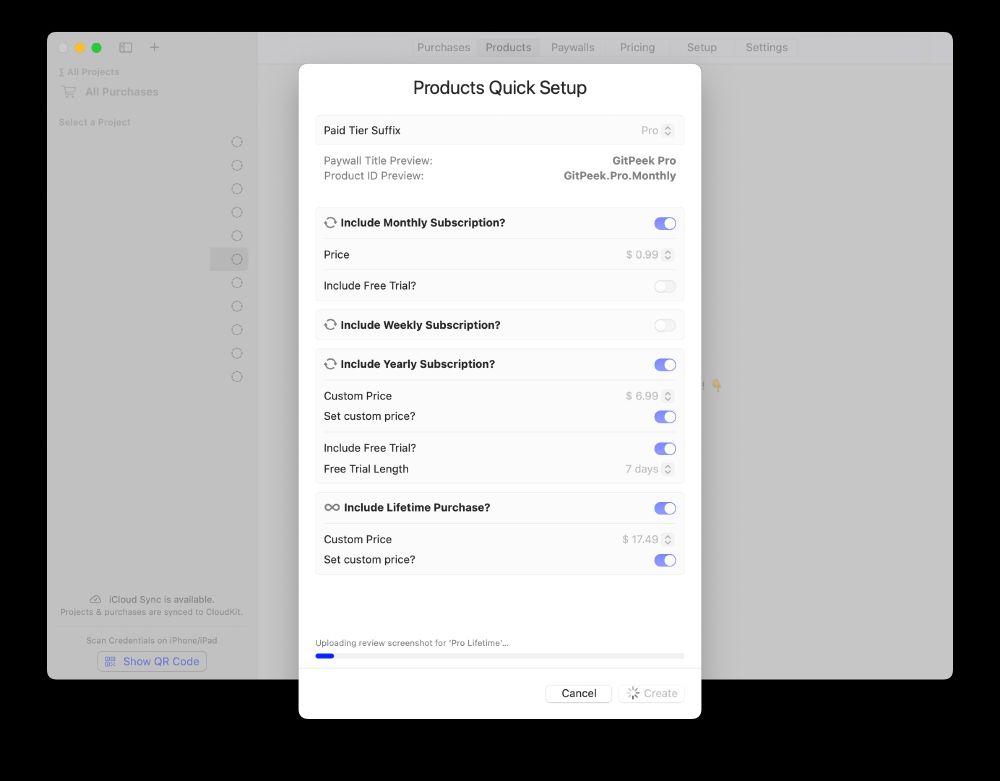1000x781 pixels.
Task: Toggle the sidebar visibility icon
Action: pos(126,47)
